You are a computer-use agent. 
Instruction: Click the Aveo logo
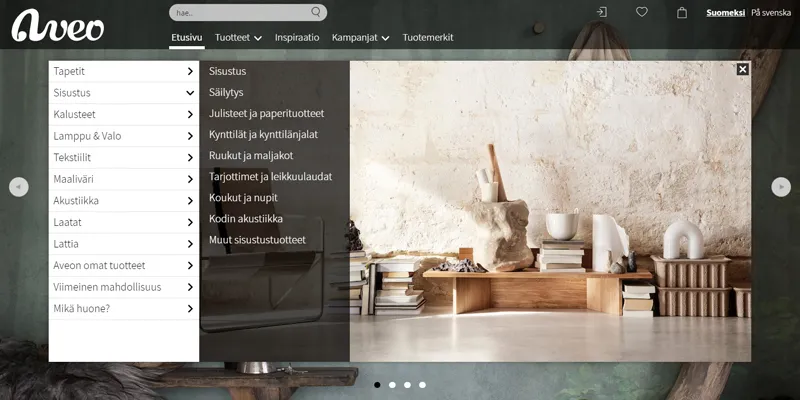57,24
